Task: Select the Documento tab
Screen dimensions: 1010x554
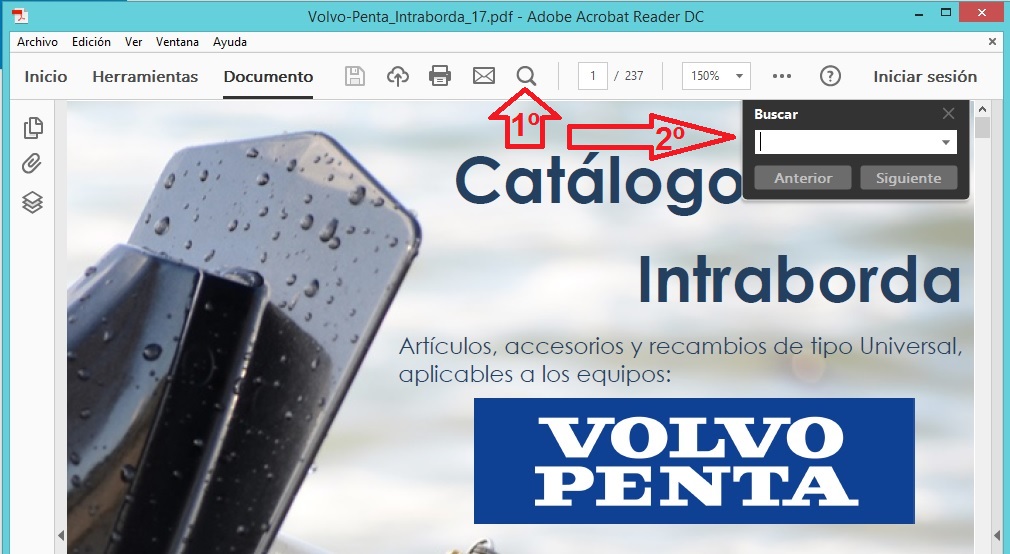Action: click(268, 76)
